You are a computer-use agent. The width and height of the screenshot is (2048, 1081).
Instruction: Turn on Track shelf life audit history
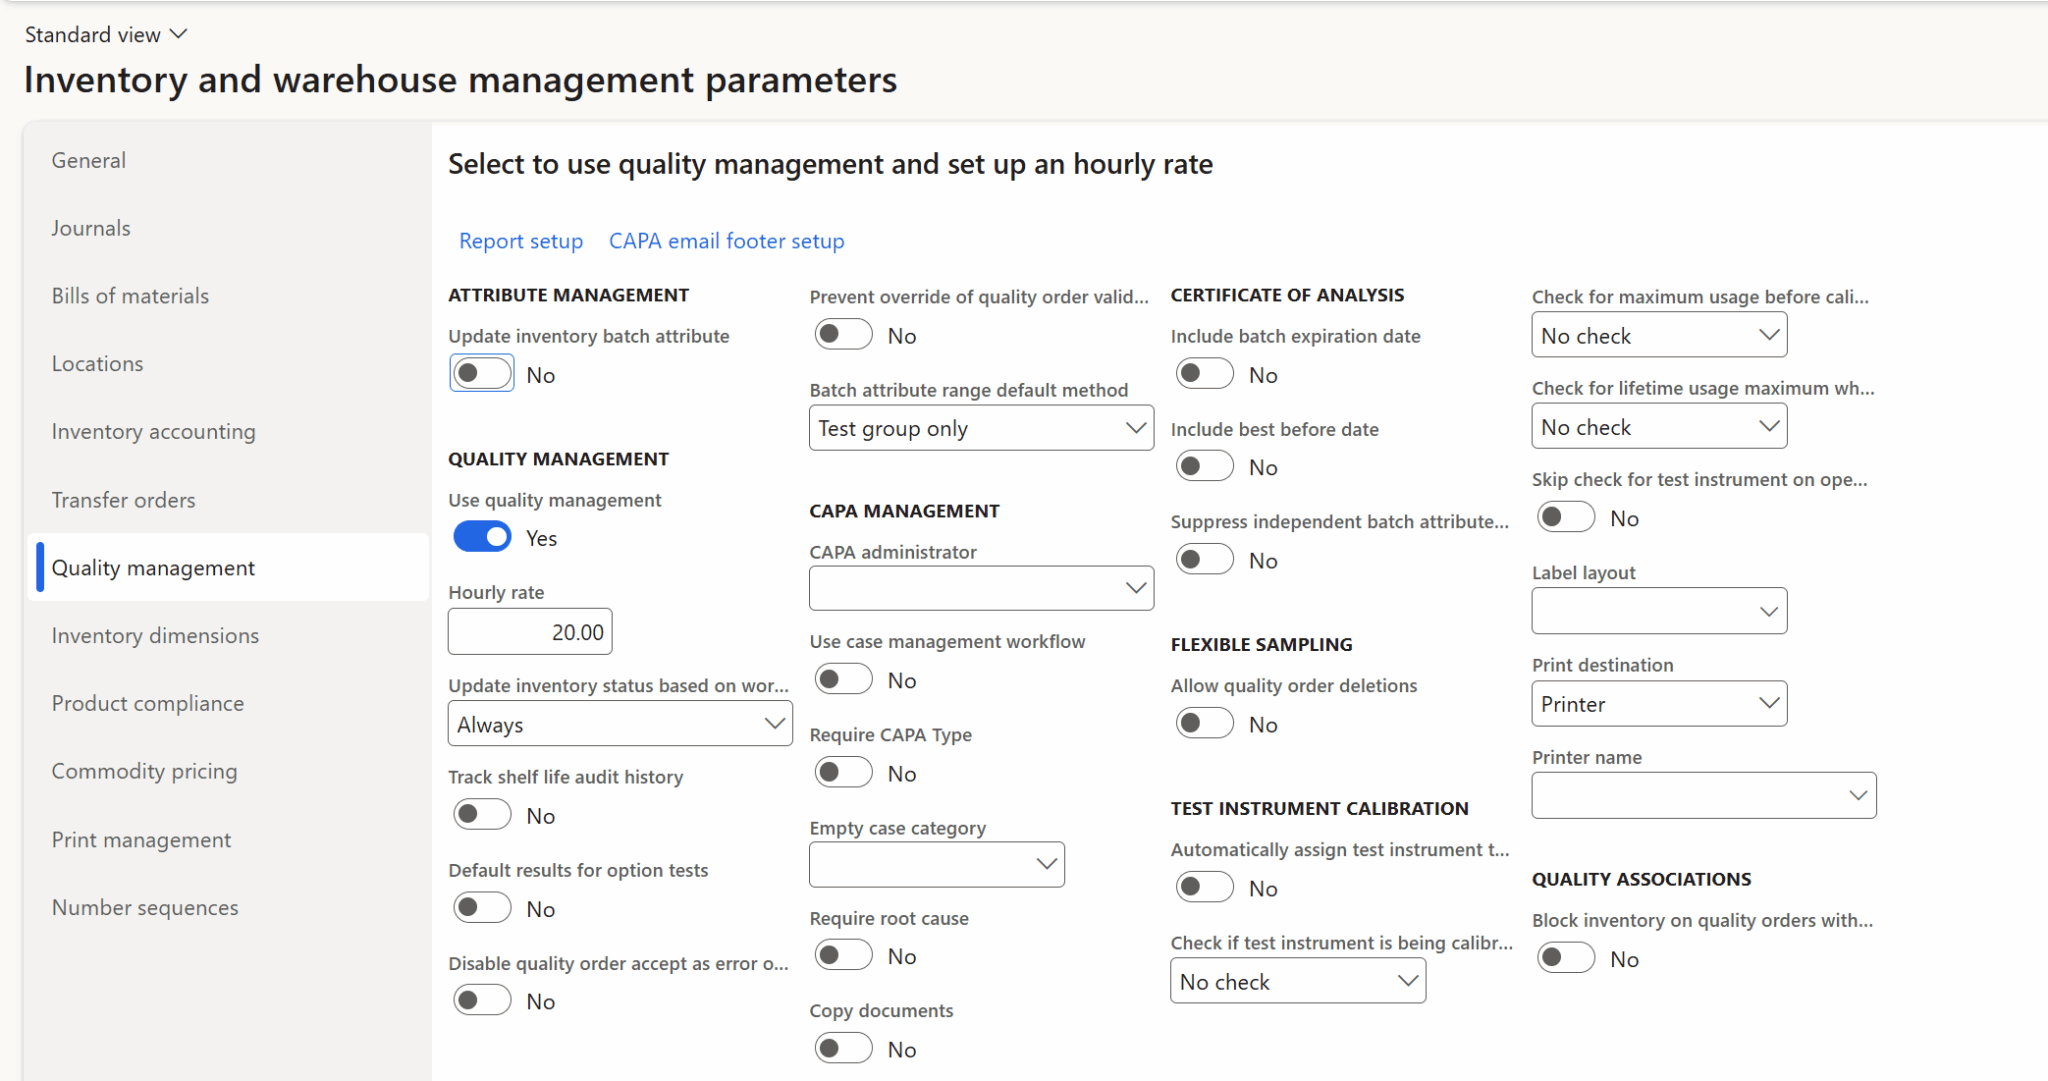(x=482, y=814)
